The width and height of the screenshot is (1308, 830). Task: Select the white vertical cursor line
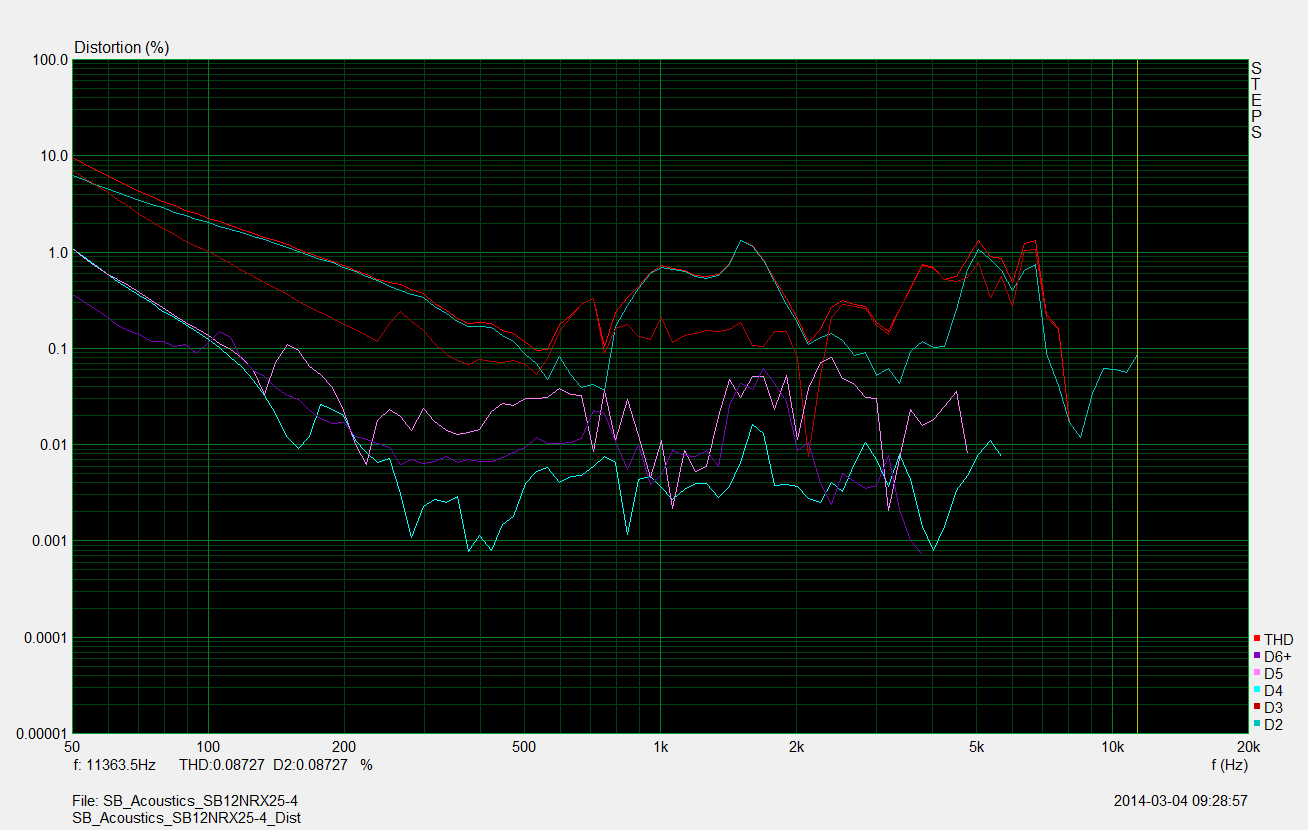1138,400
